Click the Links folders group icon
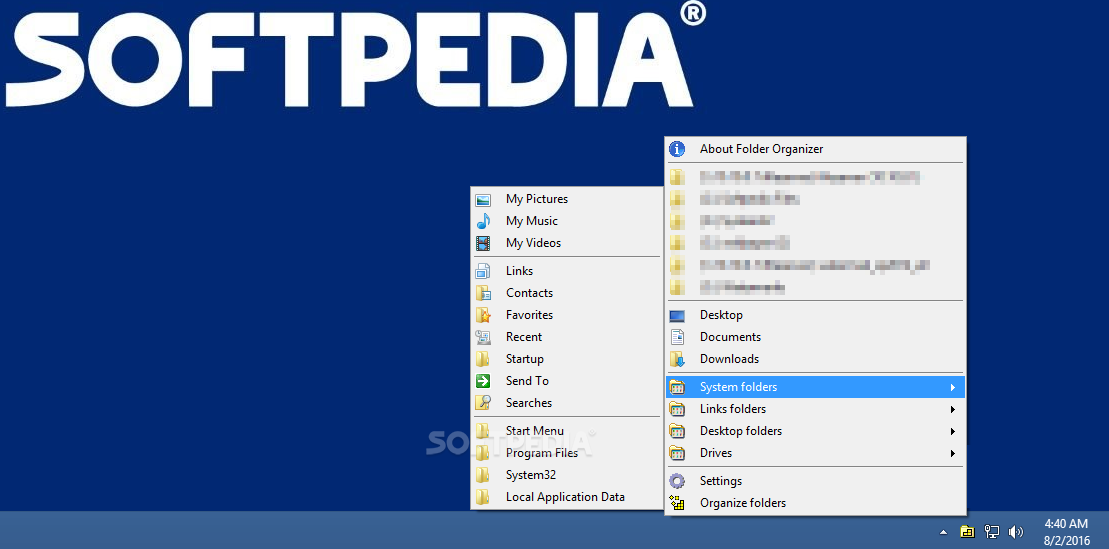 pyautogui.click(x=677, y=409)
